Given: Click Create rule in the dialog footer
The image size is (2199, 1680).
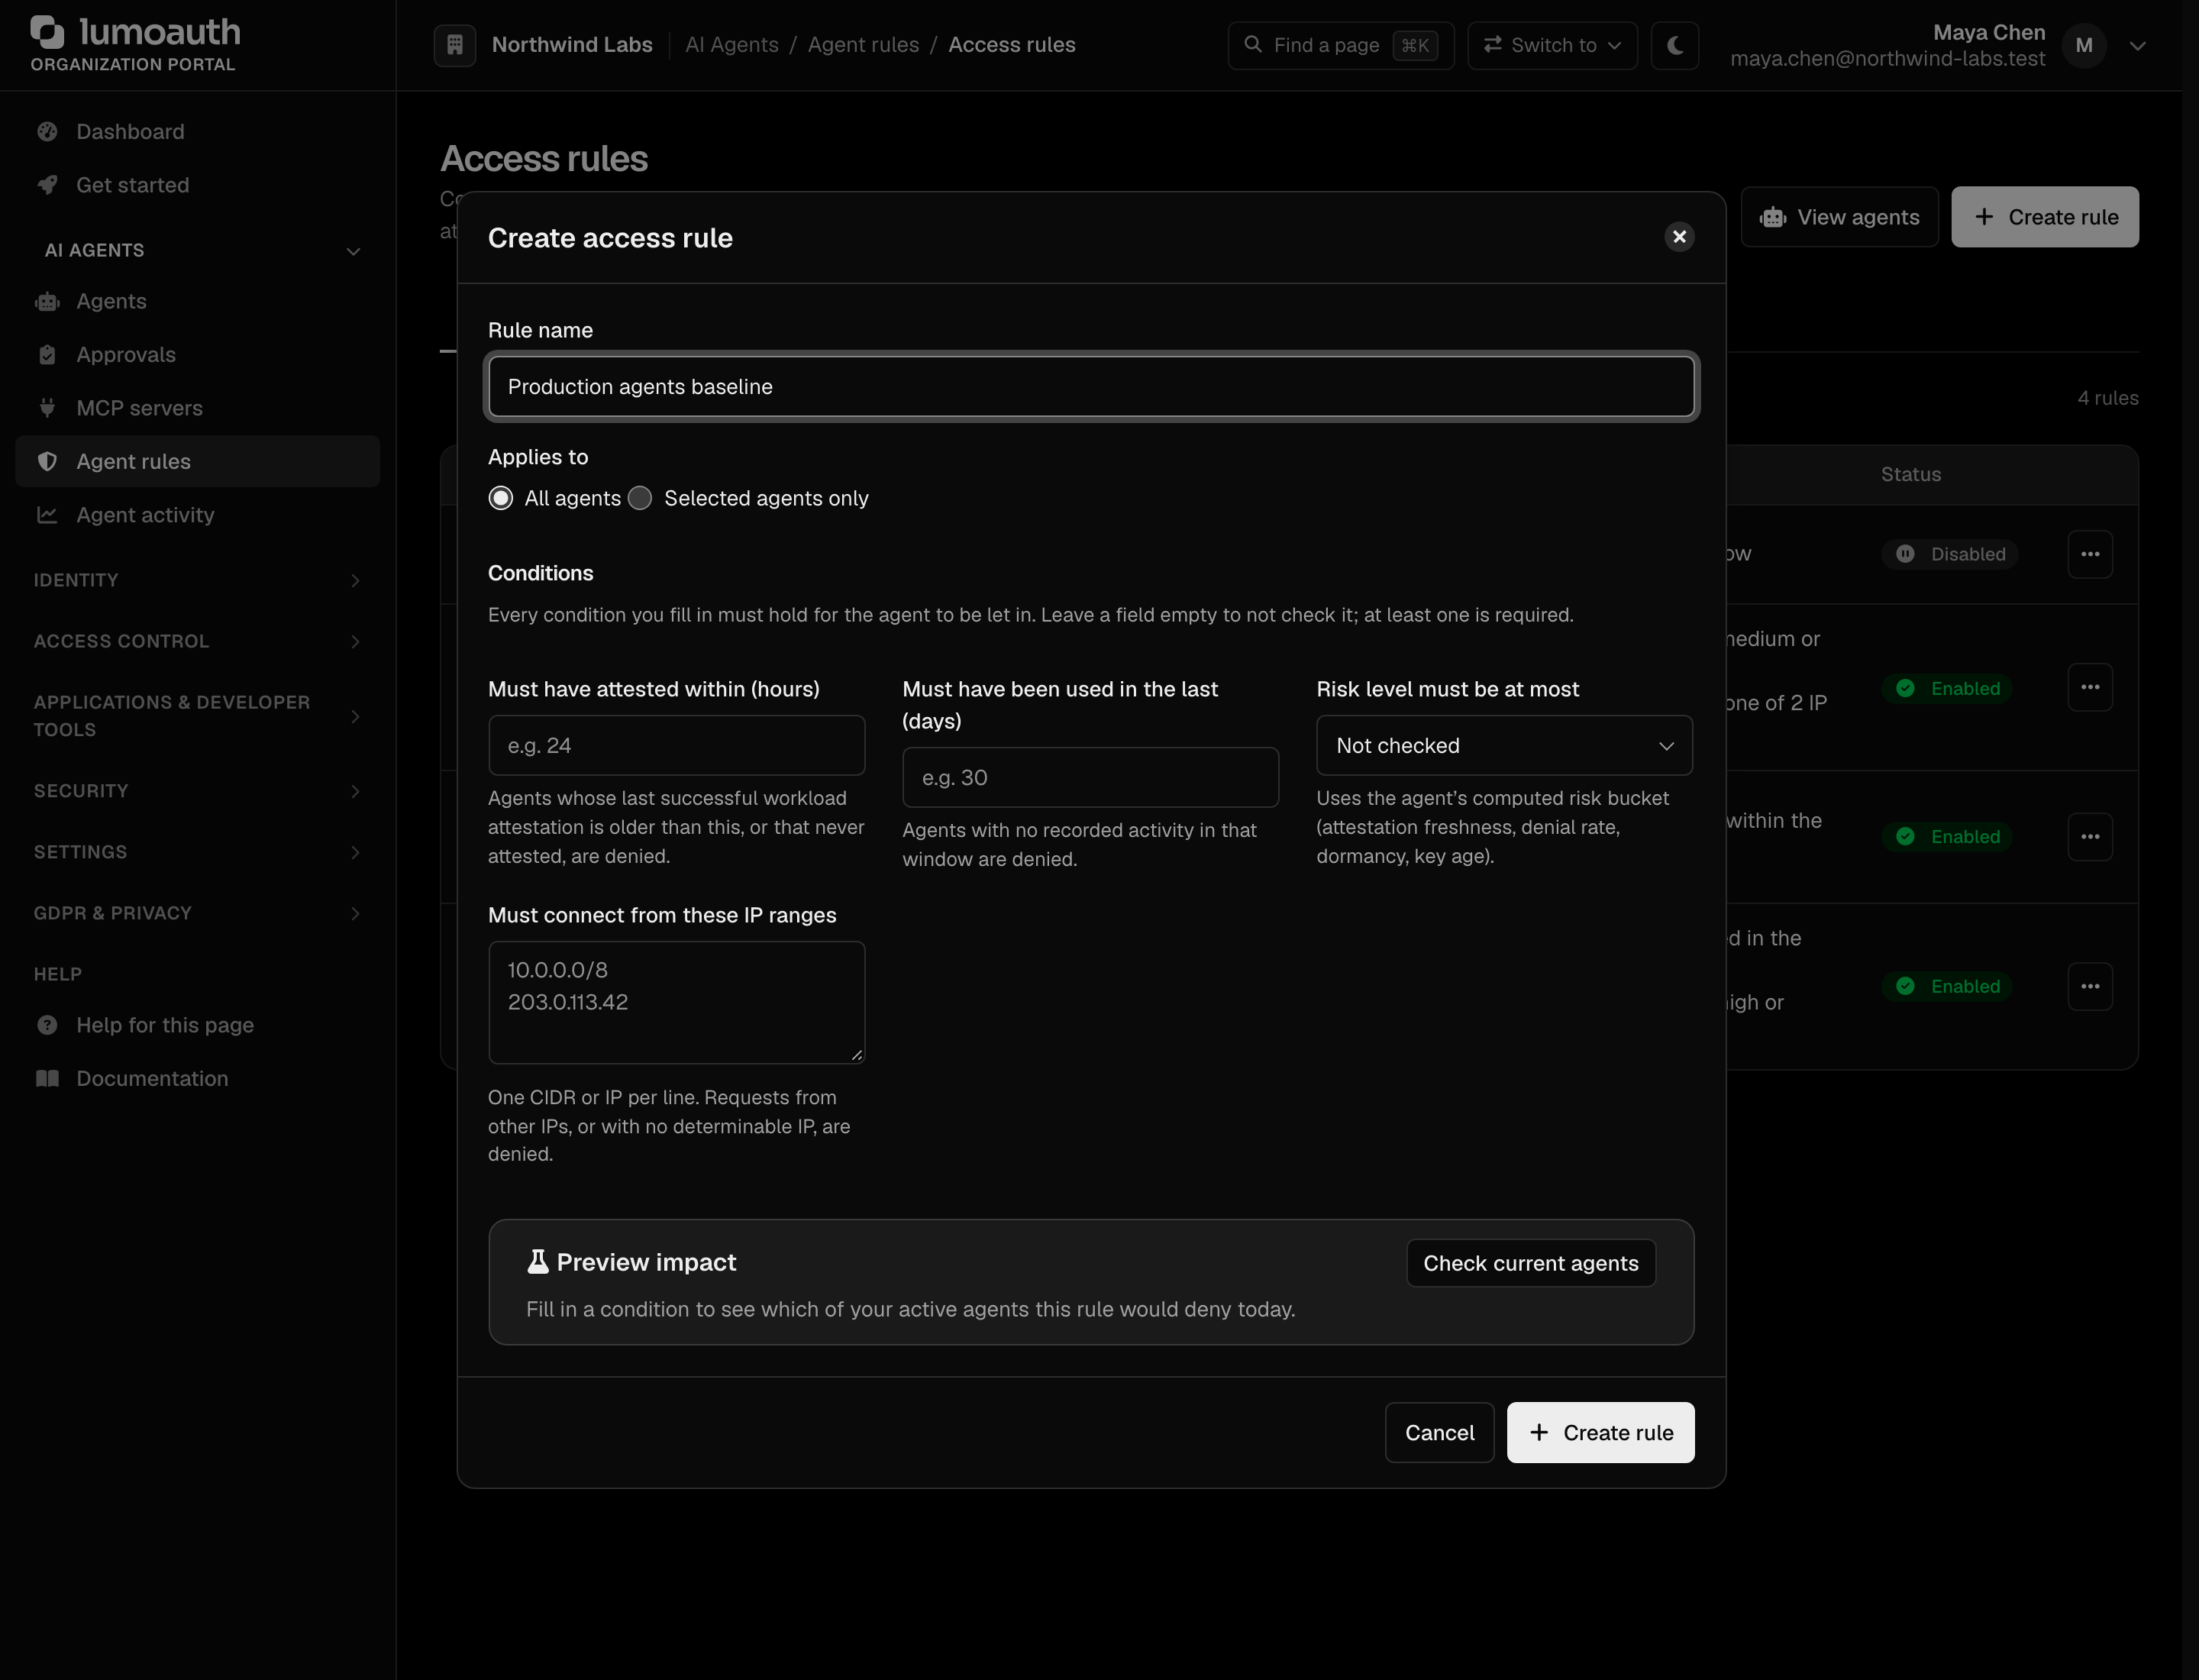Looking at the screenshot, I should tap(1600, 1433).
